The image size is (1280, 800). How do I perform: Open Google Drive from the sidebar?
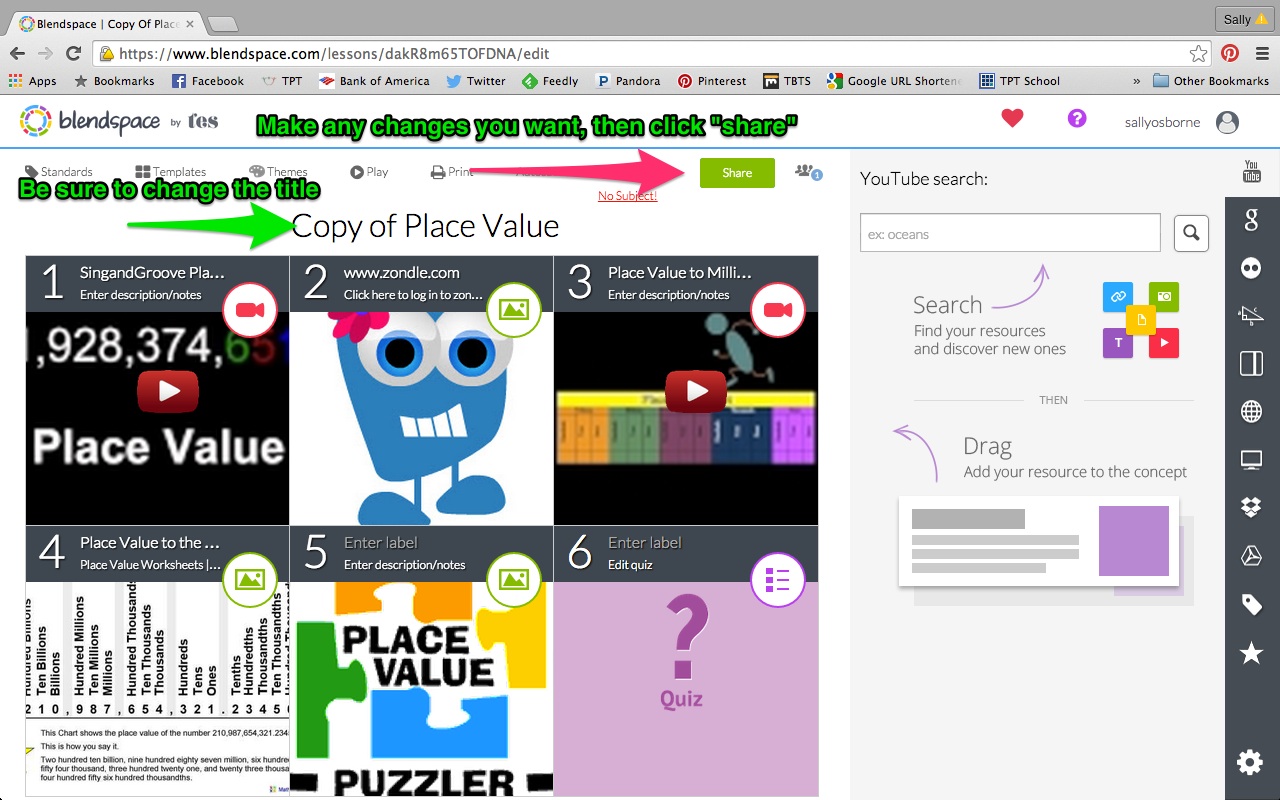pyautogui.click(x=1251, y=556)
